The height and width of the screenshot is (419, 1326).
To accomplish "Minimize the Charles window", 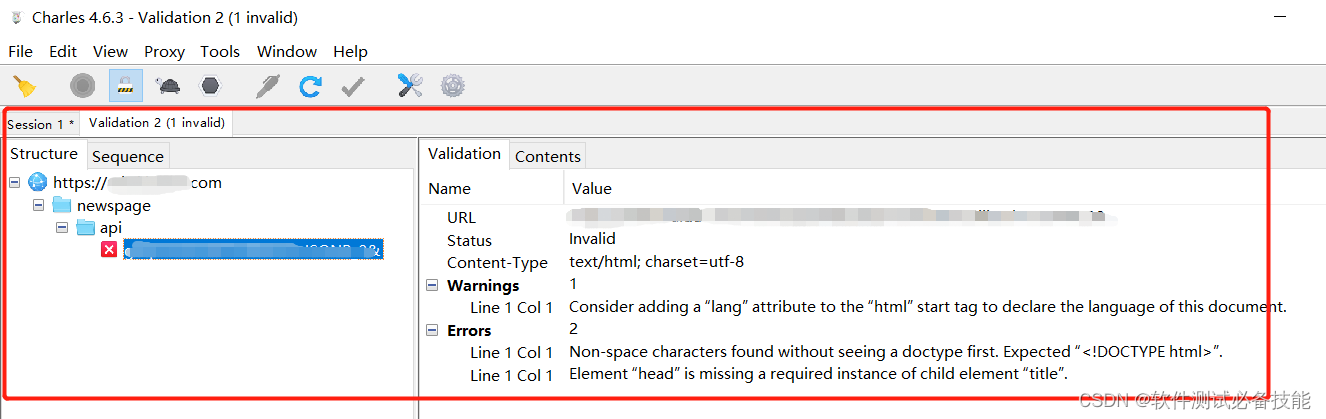I will coord(1278,17).
